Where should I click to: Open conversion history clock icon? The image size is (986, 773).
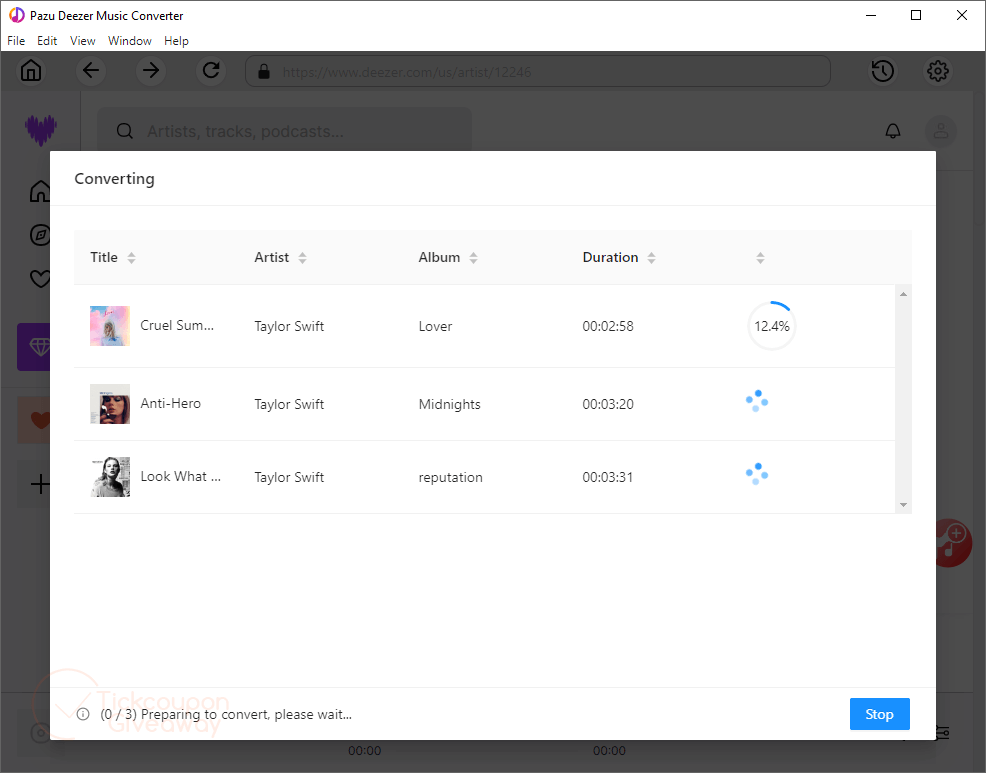point(882,71)
